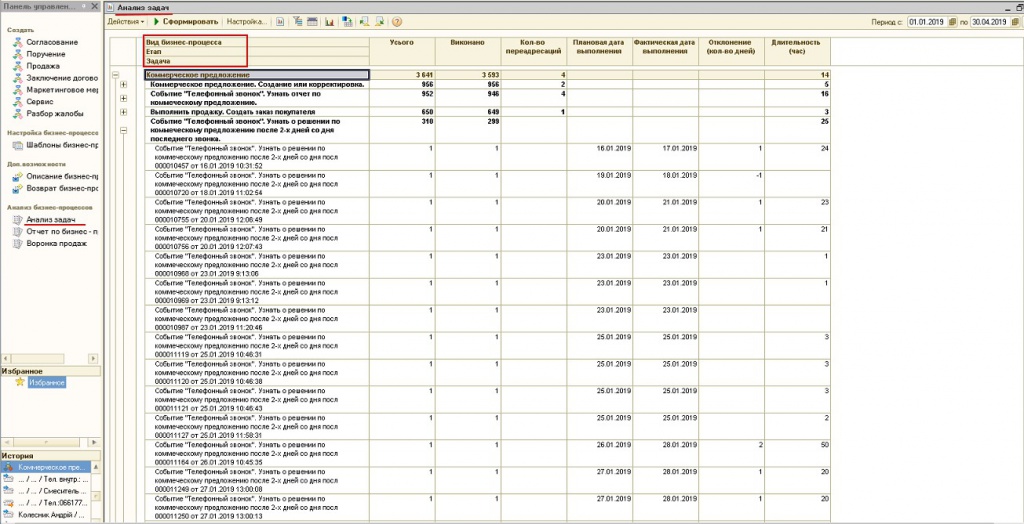Click the Возврат бизнес-процесса icon
The height and width of the screenshot is (524, 1024).
pyautogui.click(x=18, y=189)
